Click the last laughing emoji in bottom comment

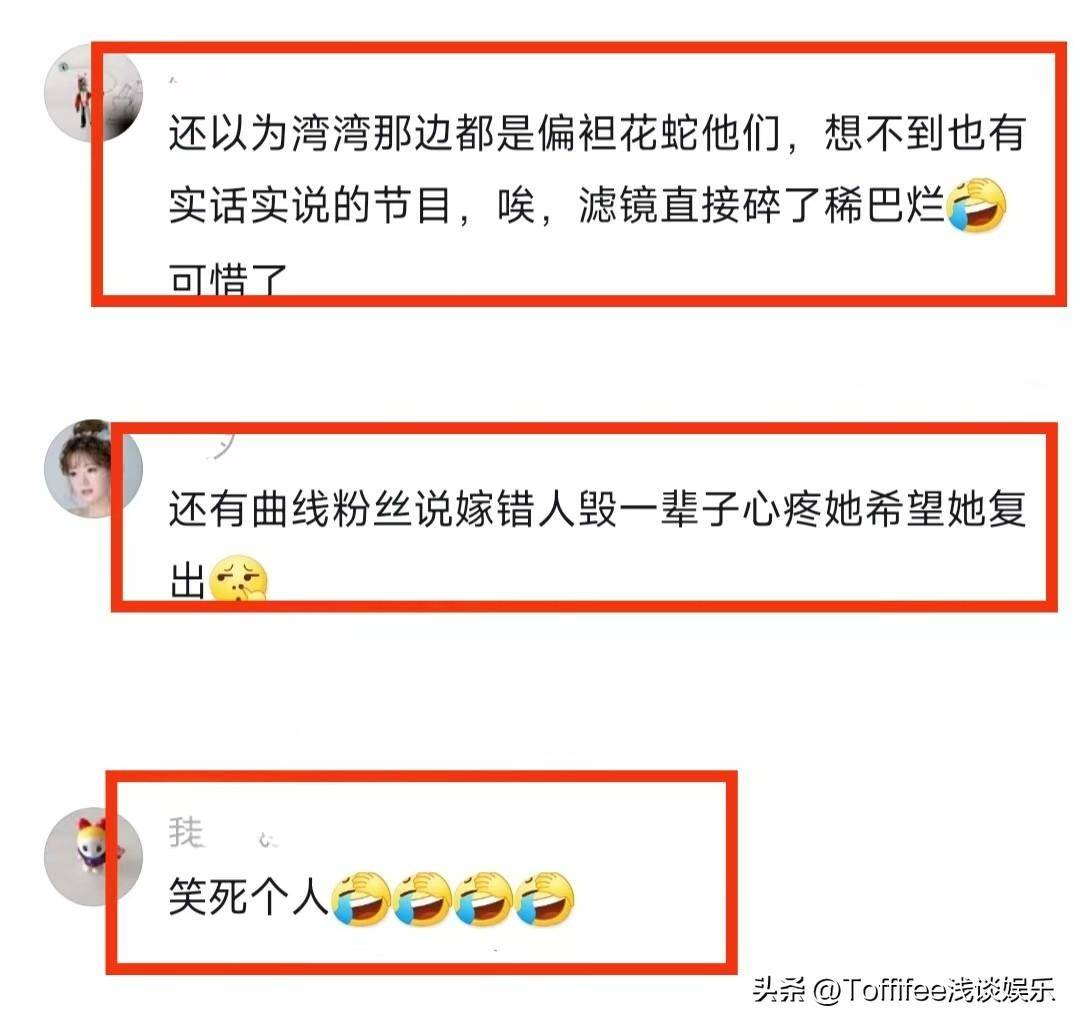pos(544,899)
